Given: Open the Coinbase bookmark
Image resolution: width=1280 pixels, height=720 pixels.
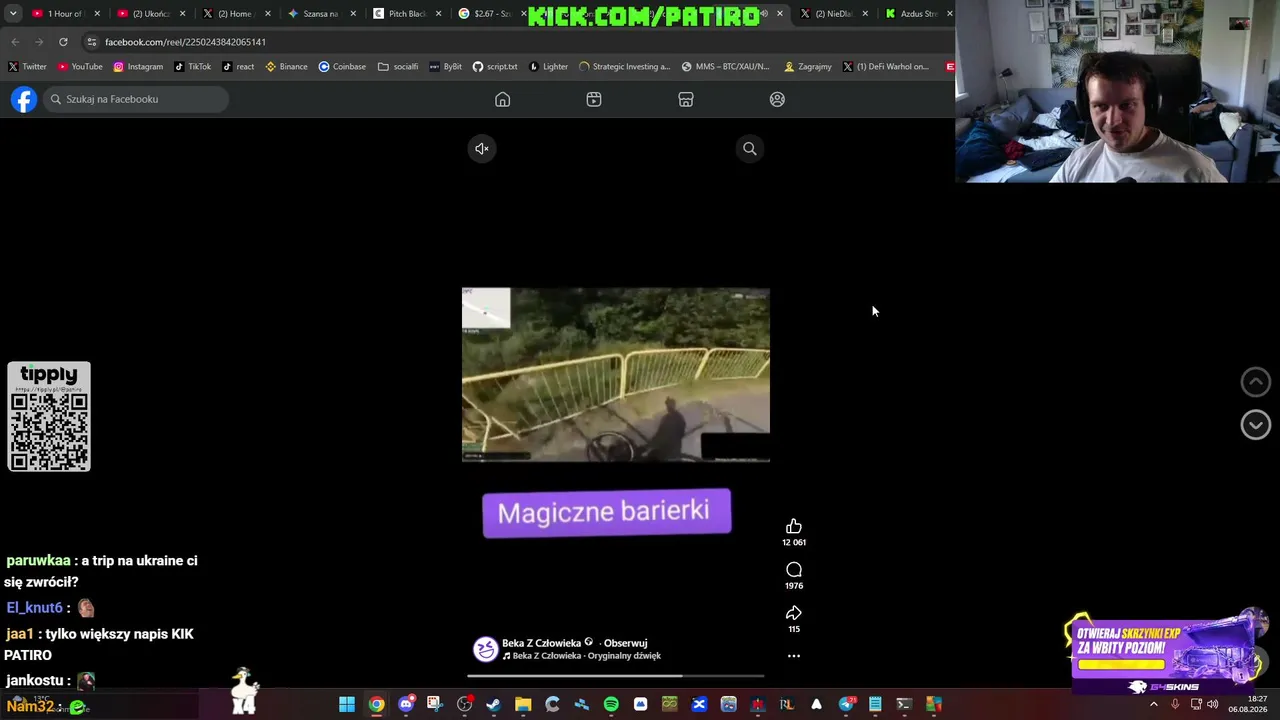Looking at the screenshot, I should (342, 67).
